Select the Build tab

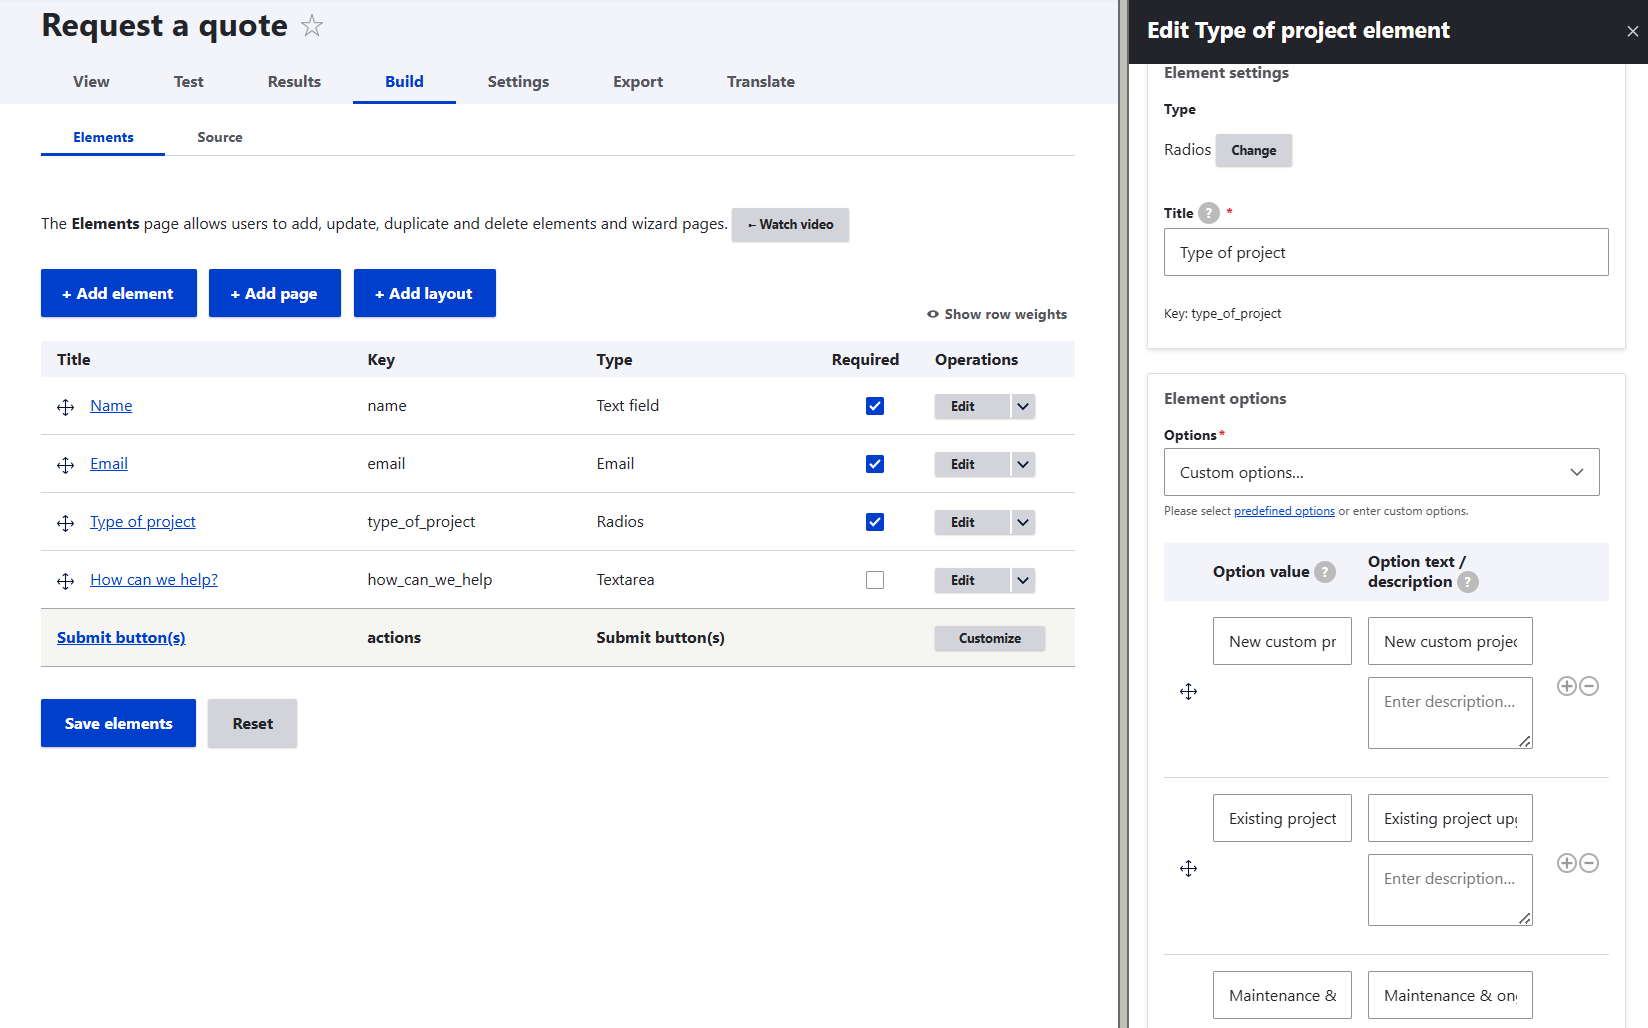[x=404, y=82]
